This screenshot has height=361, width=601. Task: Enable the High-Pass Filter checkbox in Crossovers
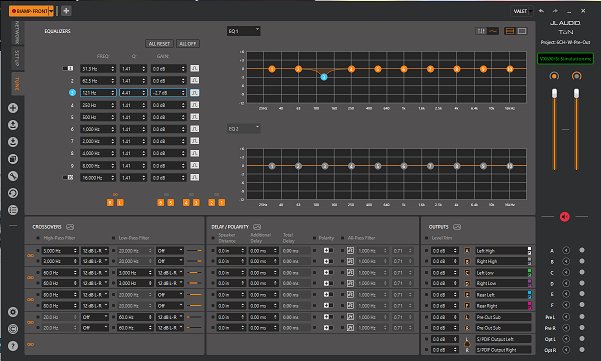(38, 238)
